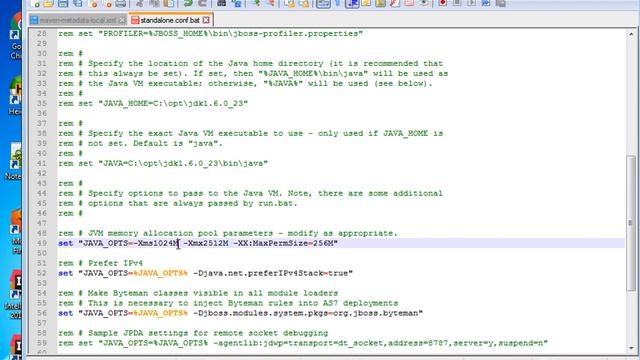The image size is (640, 360).
Task: Switch to maven-metadata-local.xml tab
Action: pos(78,20)
